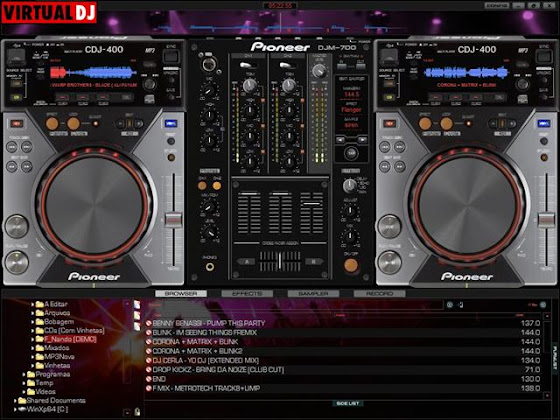Image resolution: width=560 pixels, height=420 pixels.
Task: Expand the A Editar folder
Action: point(32,304)
